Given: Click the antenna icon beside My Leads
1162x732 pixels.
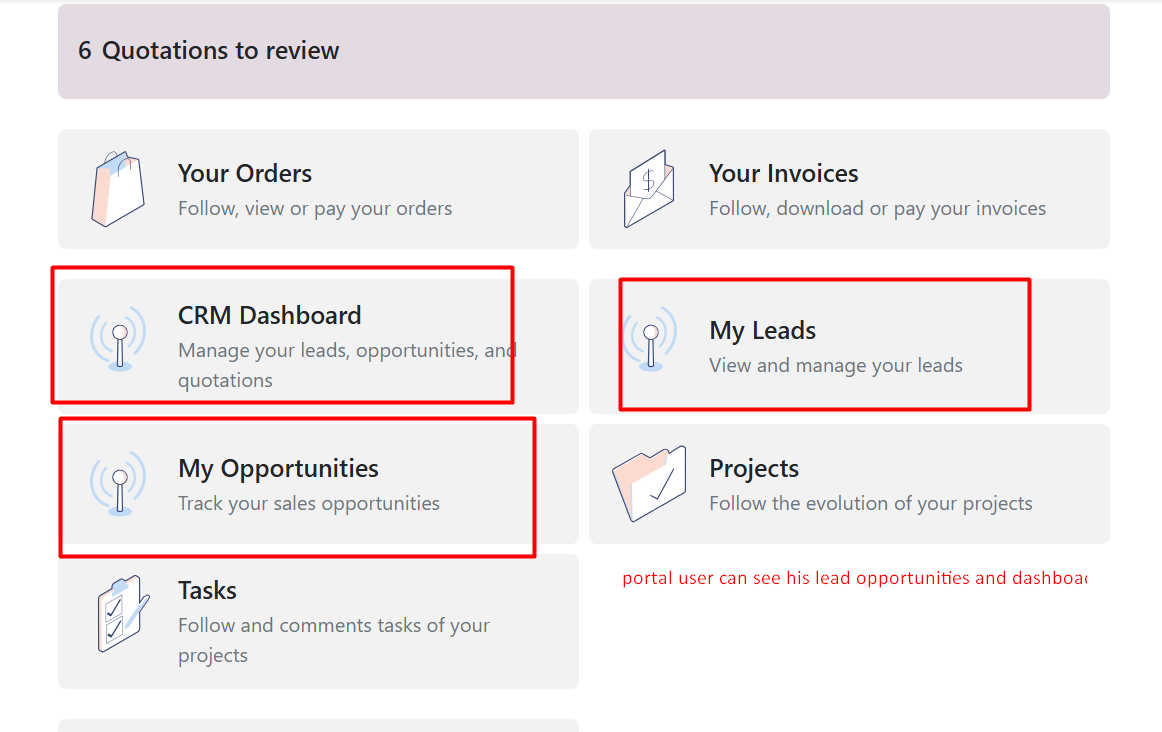Looking at the screenshot, I should (650, 340).
